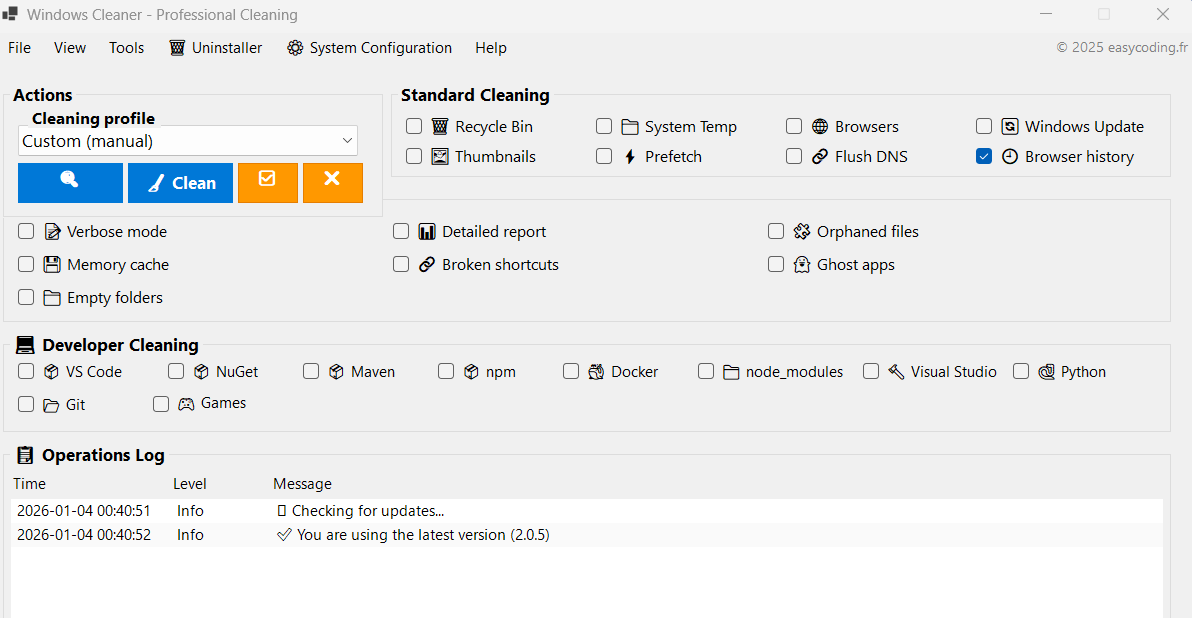
Task: Click the Python snake icon
Action: tap(1046, 372)
